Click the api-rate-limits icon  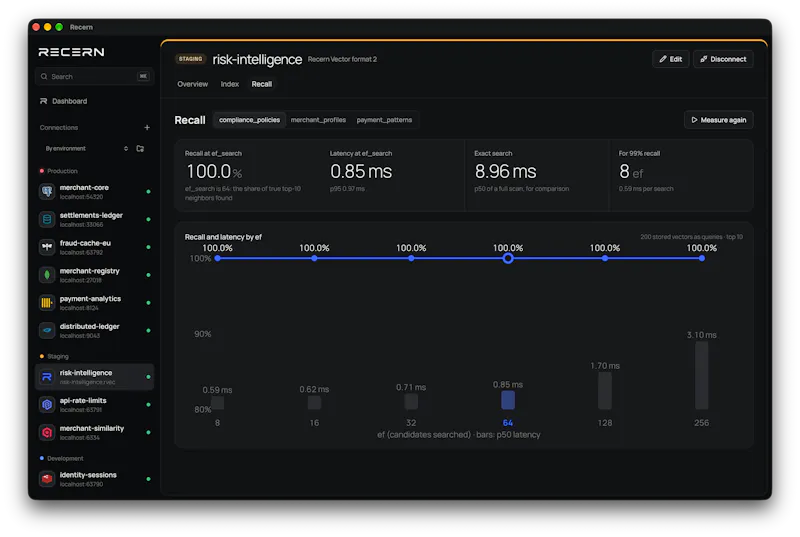(x=47, y=404)
